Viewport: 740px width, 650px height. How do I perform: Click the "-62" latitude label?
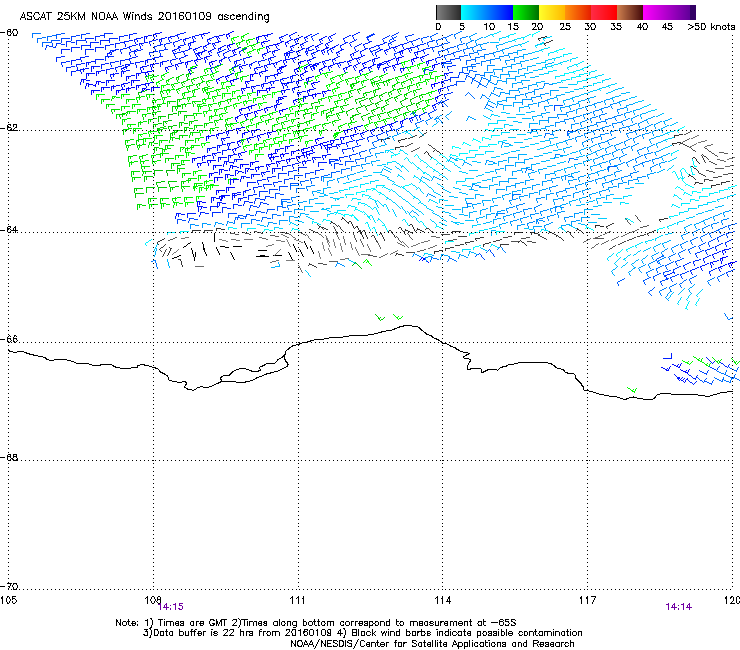coord(9,128)
